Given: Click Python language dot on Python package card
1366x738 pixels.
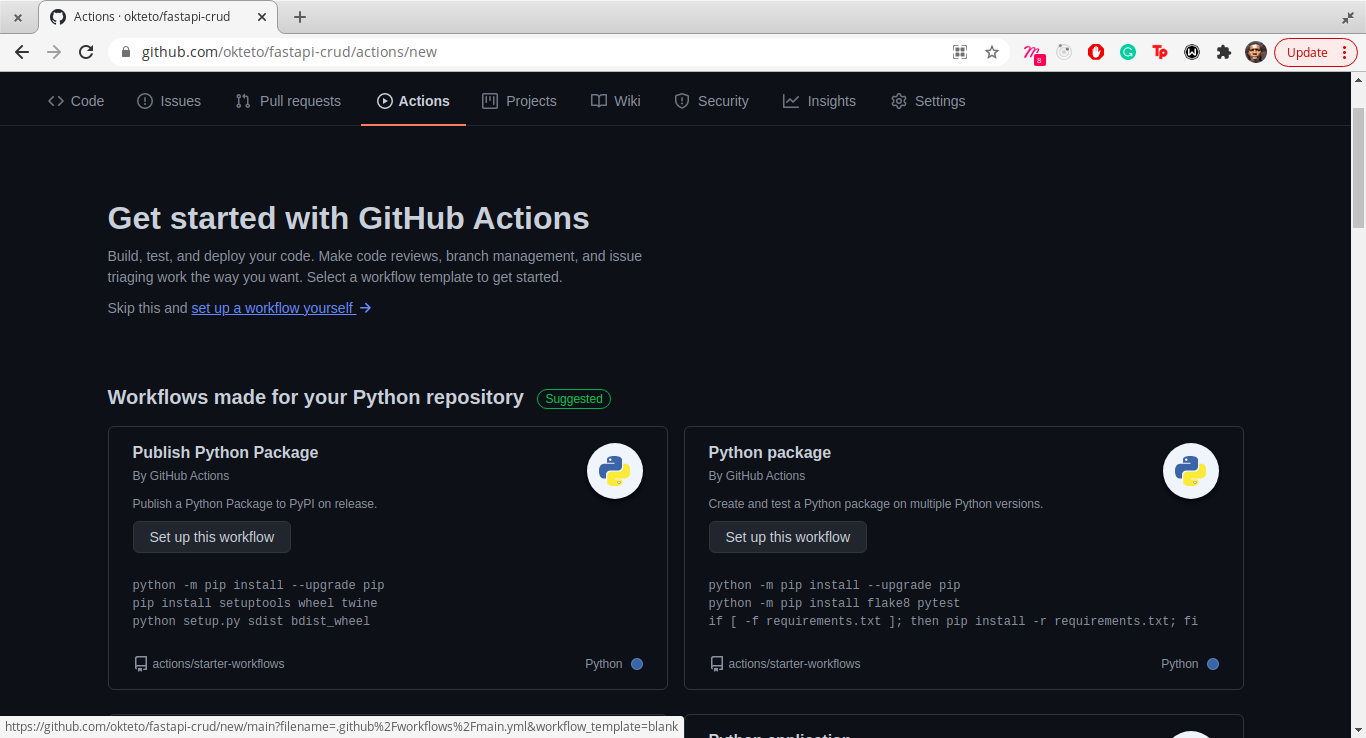Looking at the screenshot, I should pyautogui.click(x=1213, y=664).
